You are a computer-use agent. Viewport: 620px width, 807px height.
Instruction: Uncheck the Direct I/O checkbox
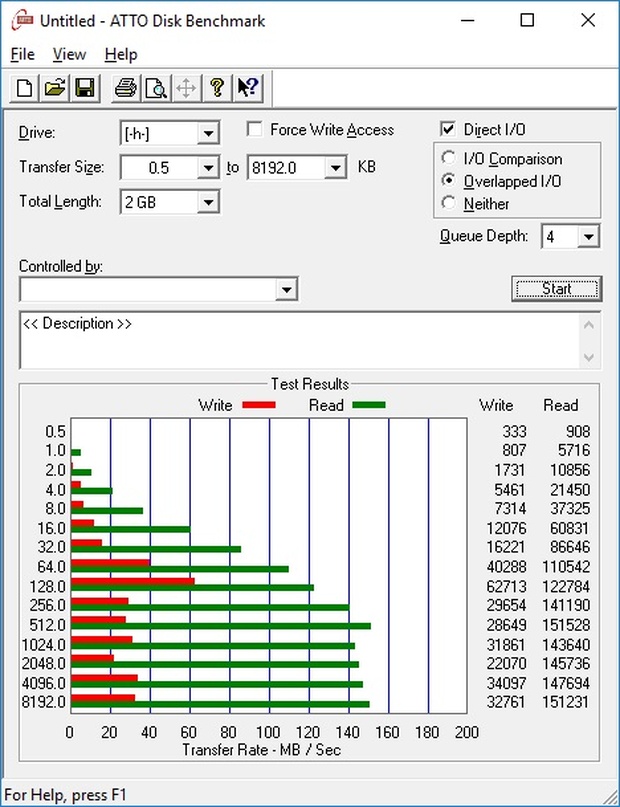tap(448, 129)
